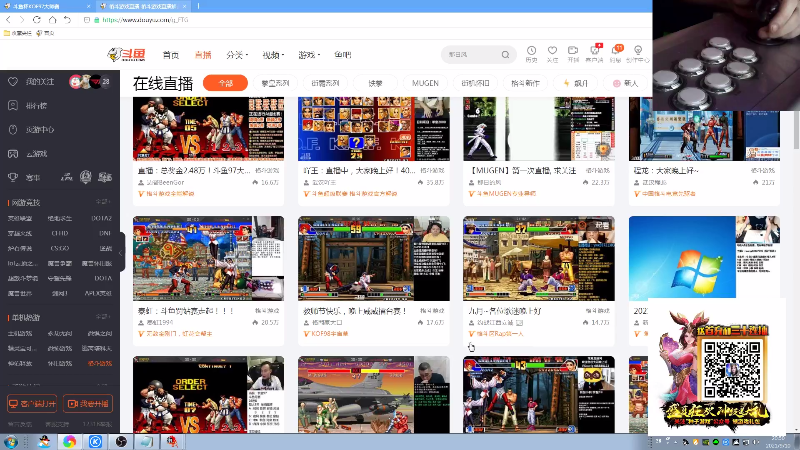Collapse the left sidebar with arrow handle
Viewport: 800px width, 450px height.
tap(121, 253)
